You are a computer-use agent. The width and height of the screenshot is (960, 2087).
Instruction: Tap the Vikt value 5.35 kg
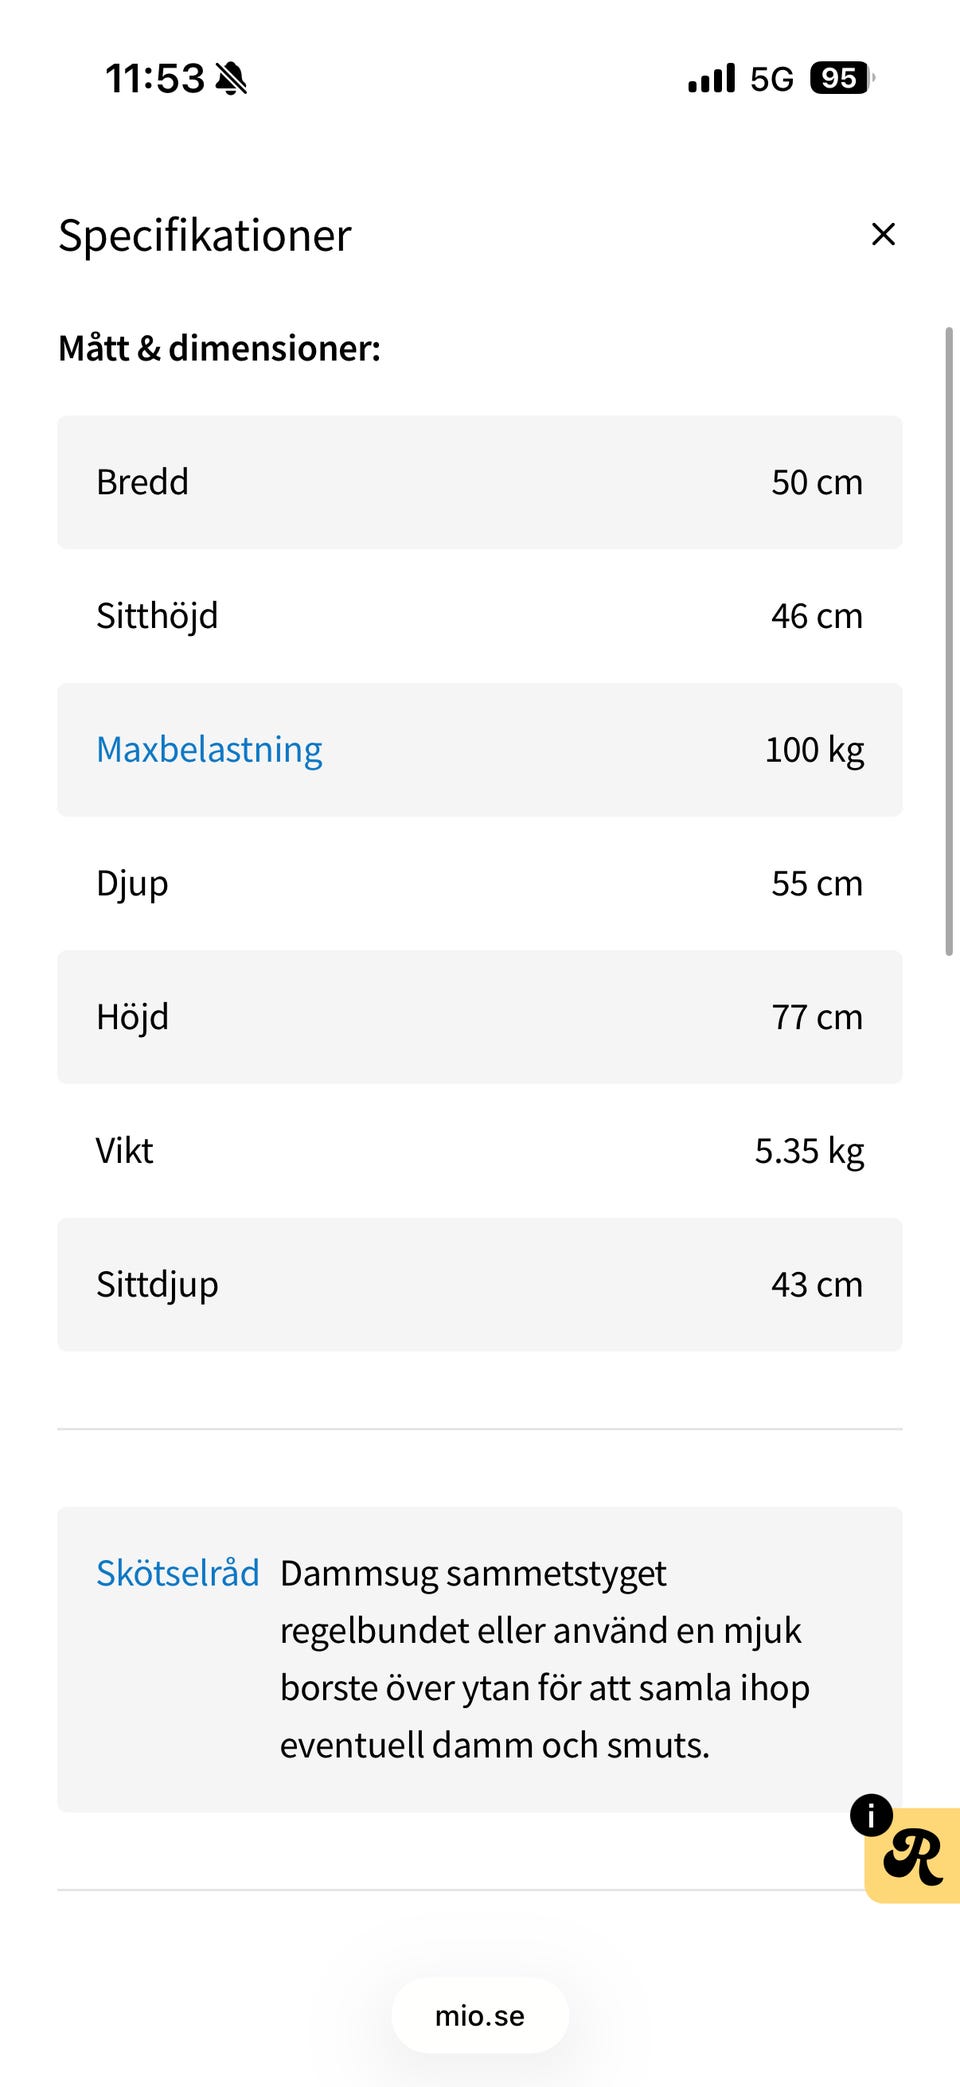coord(808,1151)
